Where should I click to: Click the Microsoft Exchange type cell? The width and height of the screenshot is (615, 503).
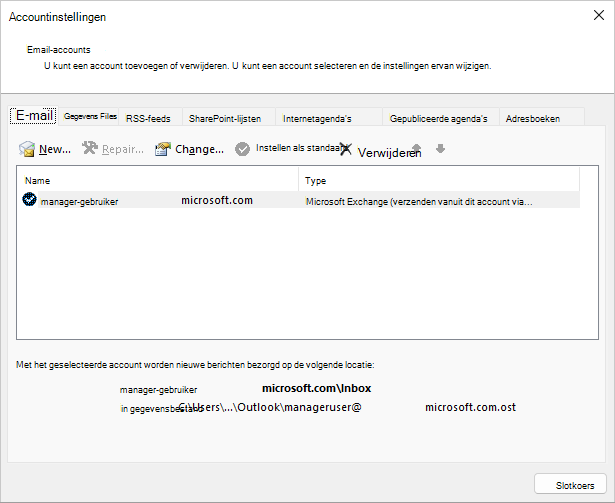pyautogui.click(x=419, y=202)
